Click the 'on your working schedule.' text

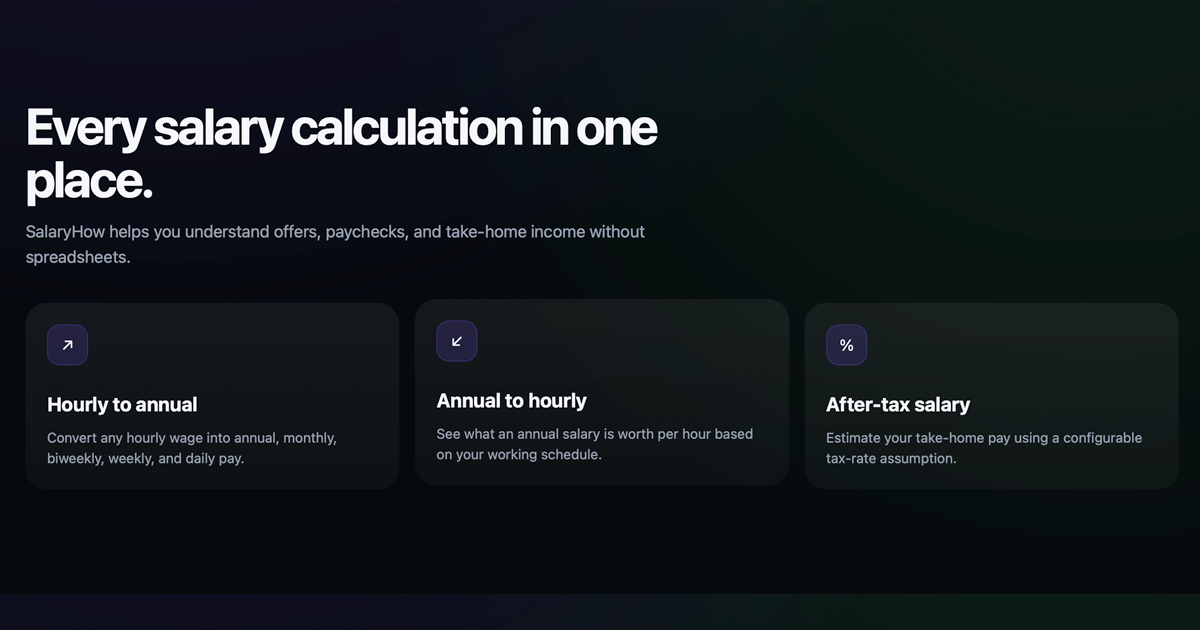tap(519, 455)
